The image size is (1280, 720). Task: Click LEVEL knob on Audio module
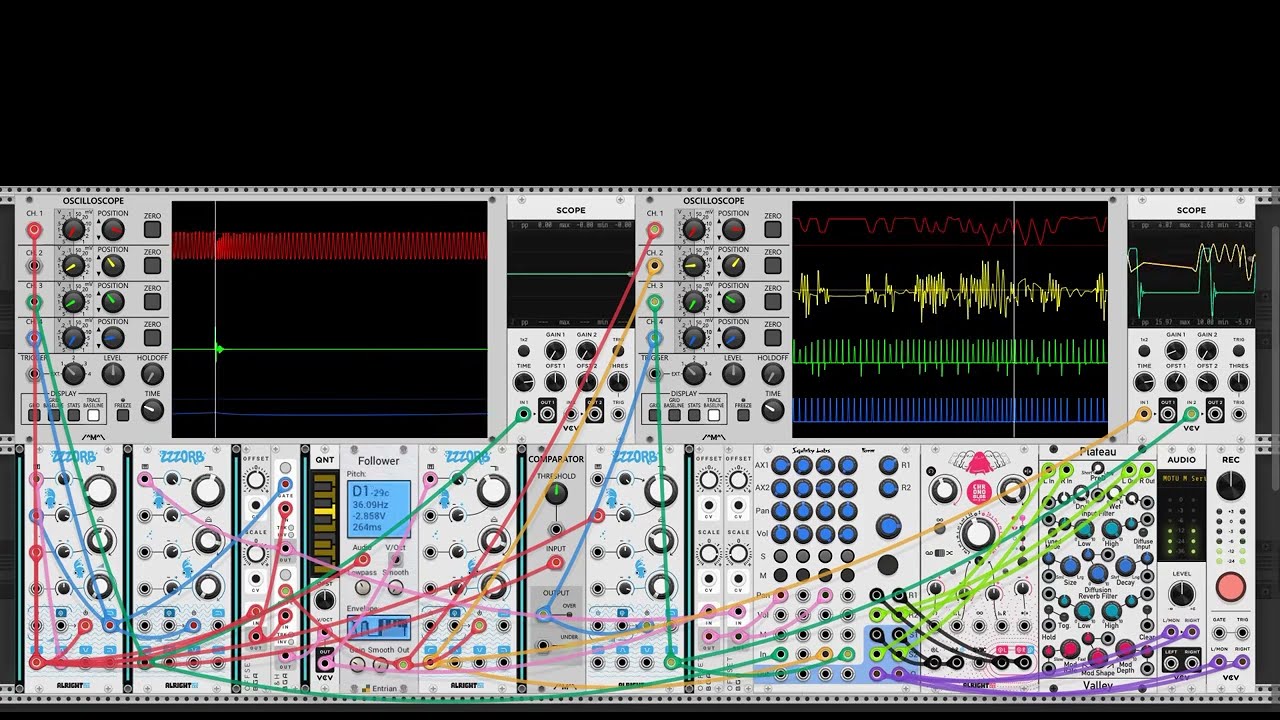coord(1181,594)
